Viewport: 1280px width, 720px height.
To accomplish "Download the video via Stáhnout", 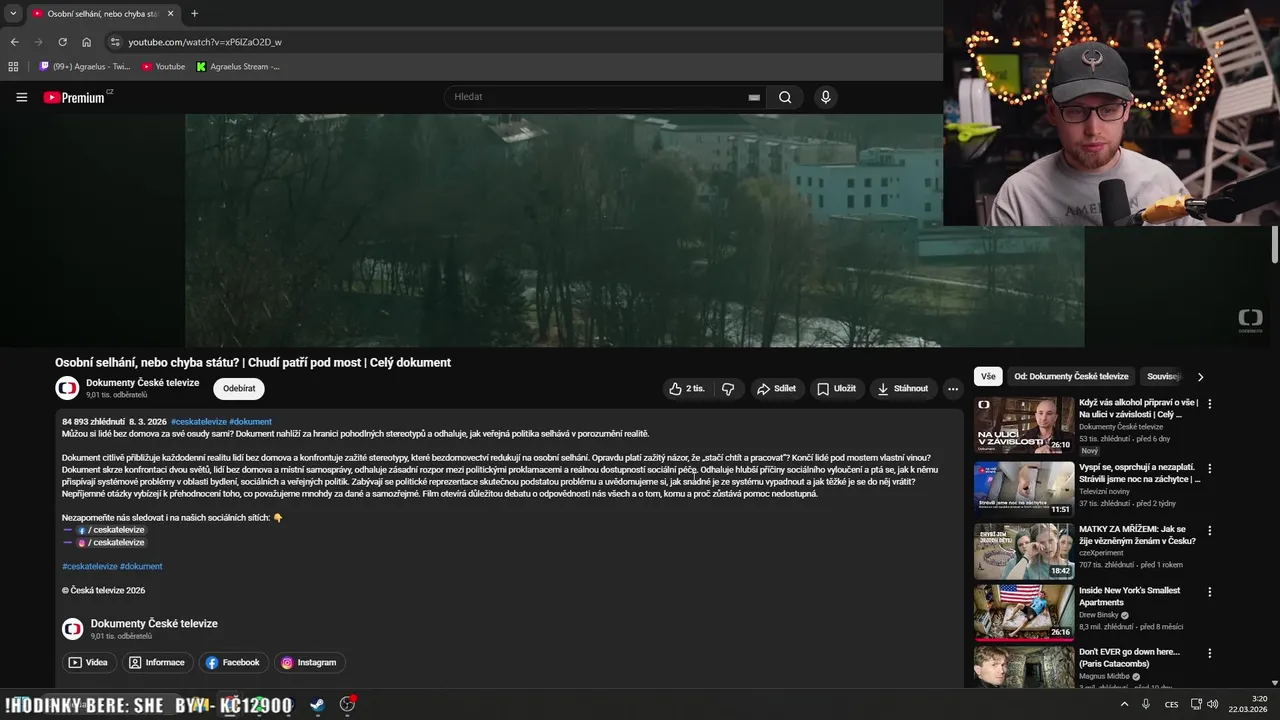I will (902, 389).
